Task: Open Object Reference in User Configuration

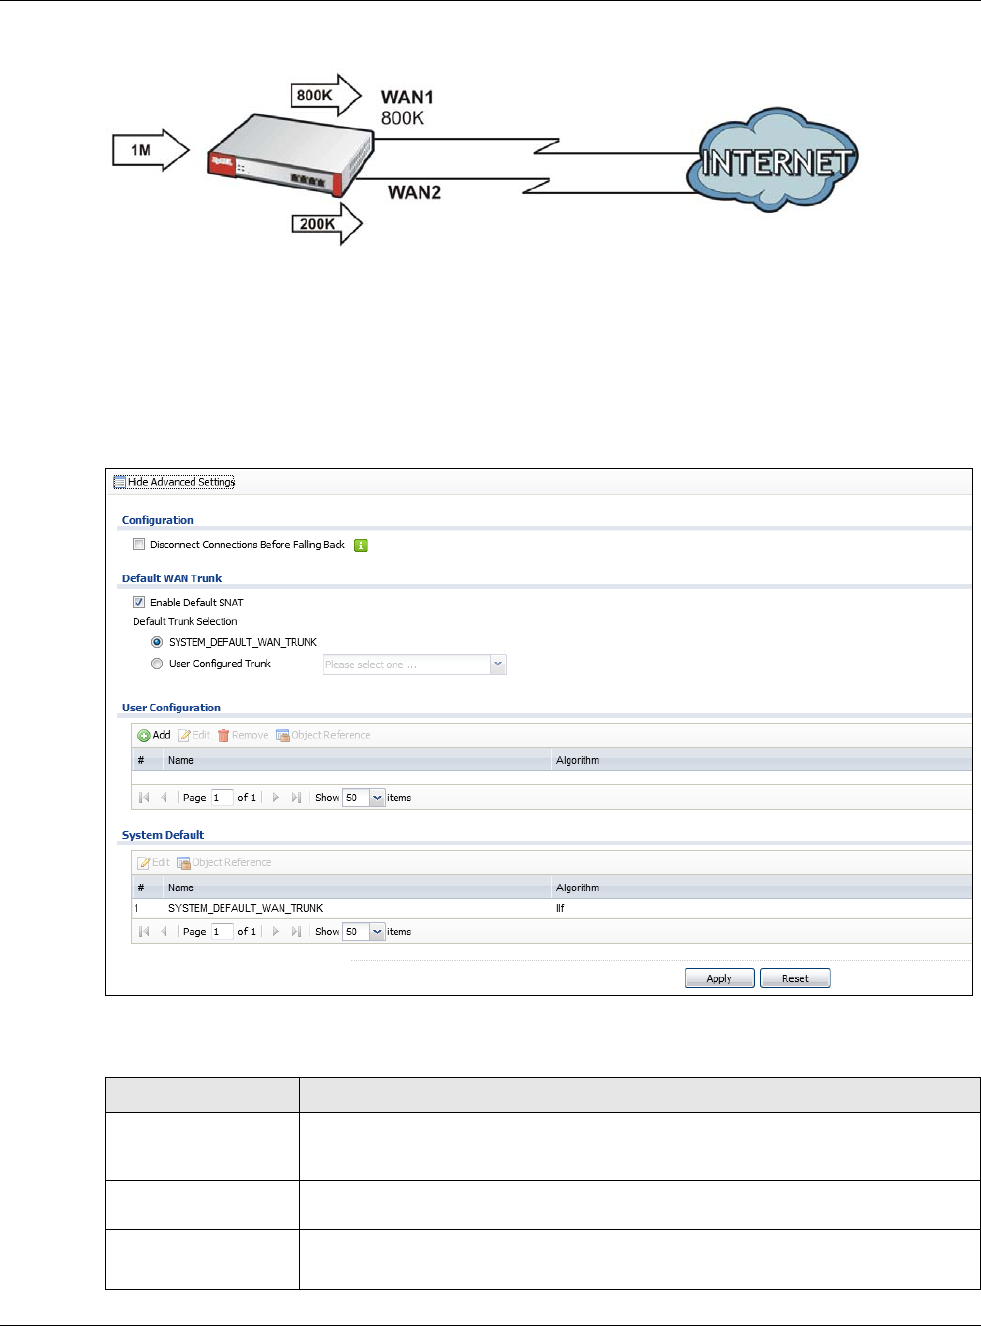Action: tap(323, 735)
